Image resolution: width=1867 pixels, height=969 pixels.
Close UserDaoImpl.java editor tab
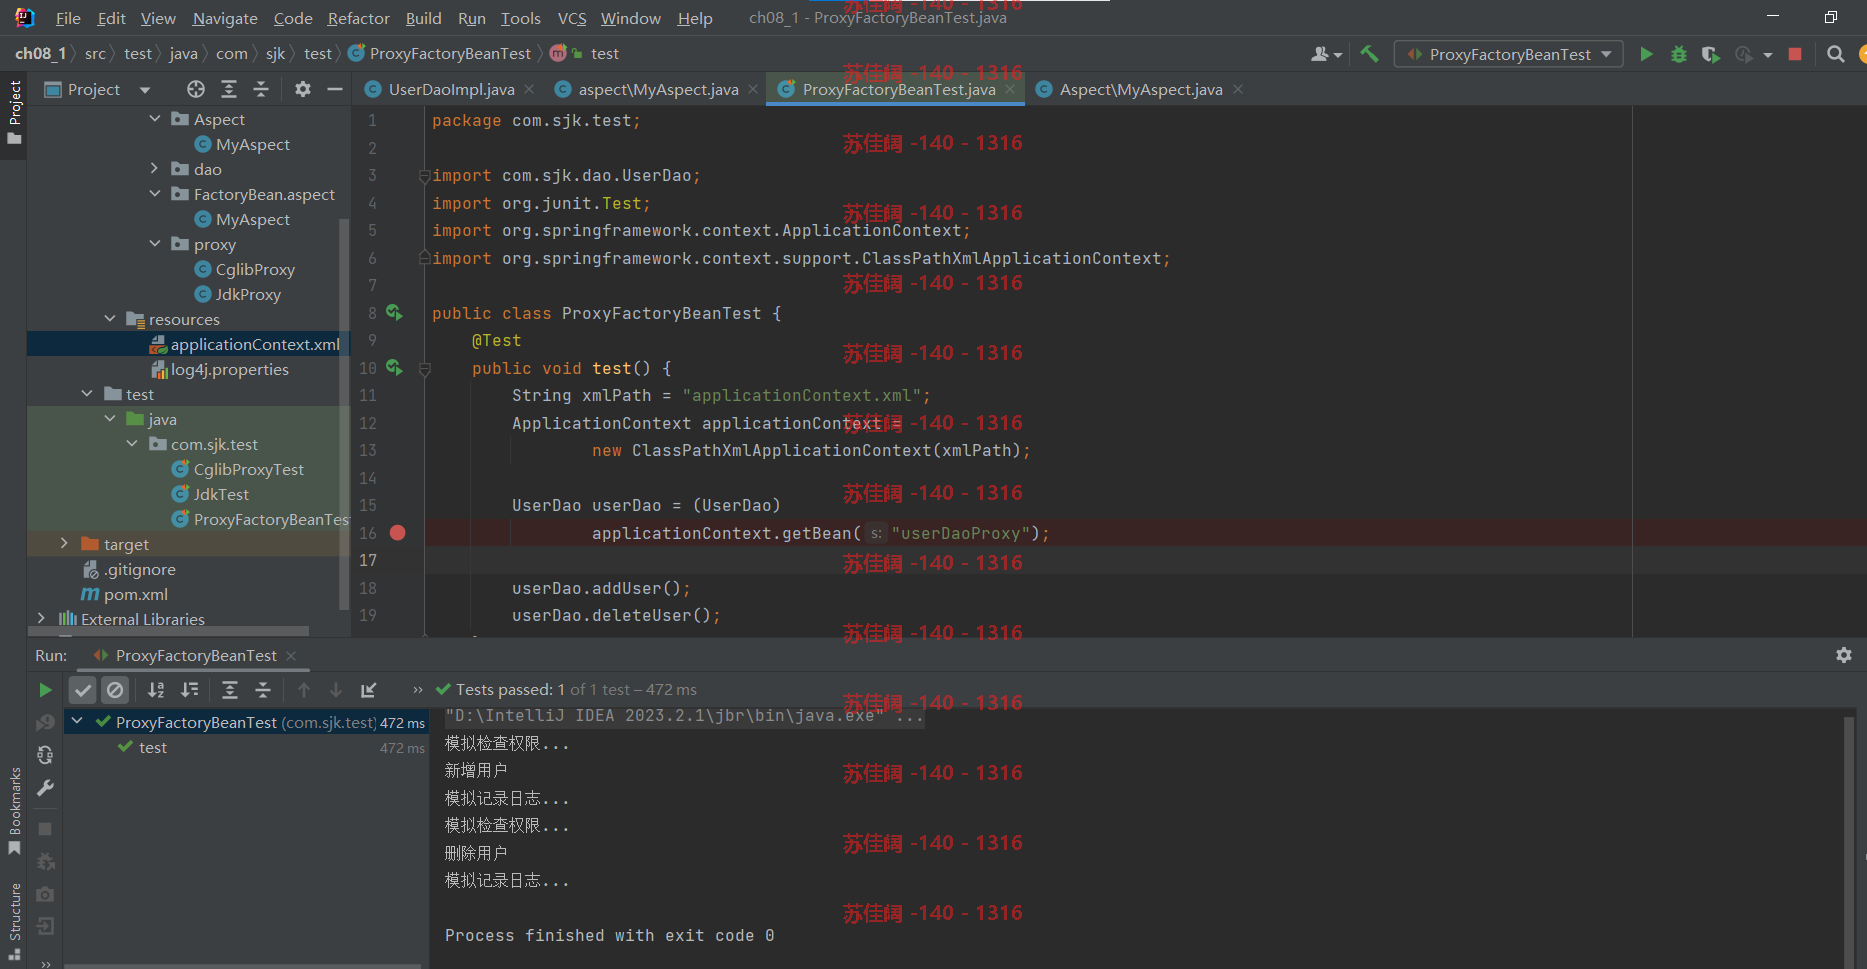click(x=529, y=89)
